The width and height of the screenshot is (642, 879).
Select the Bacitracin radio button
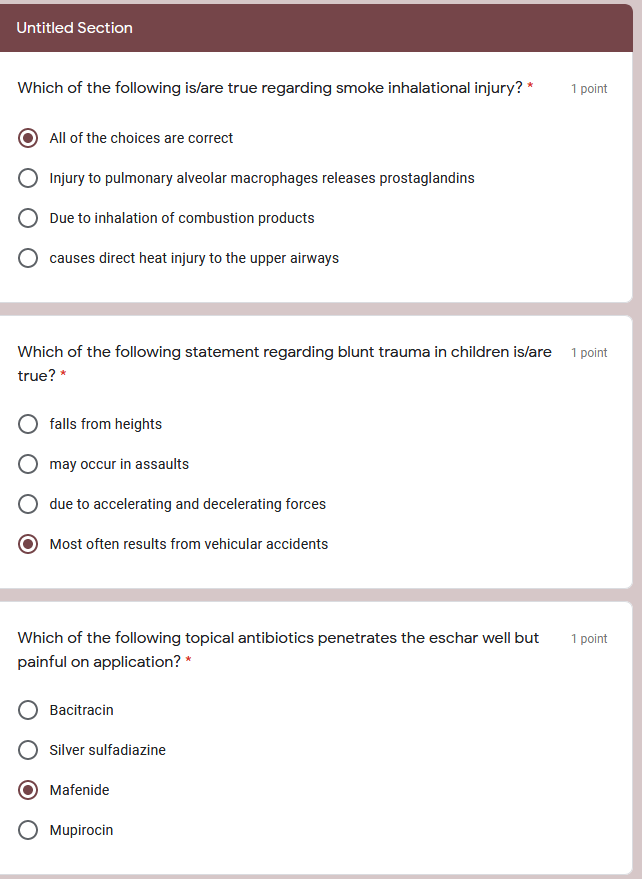(x=28, y=710)
